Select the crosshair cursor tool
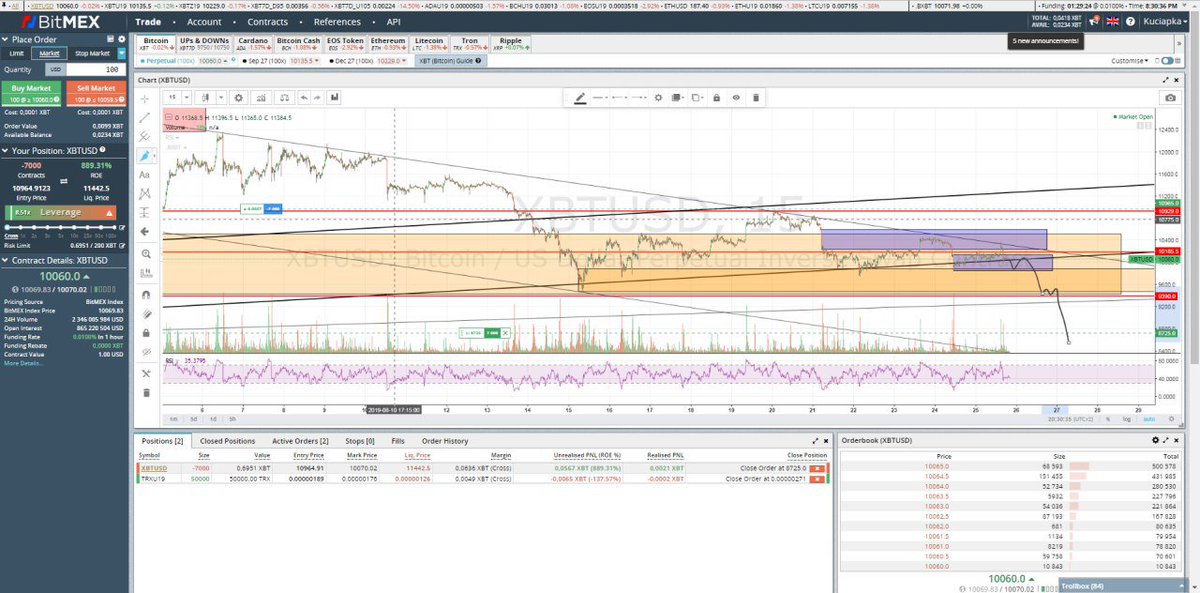Screen dimensions: 1200x593 (145, 99)
